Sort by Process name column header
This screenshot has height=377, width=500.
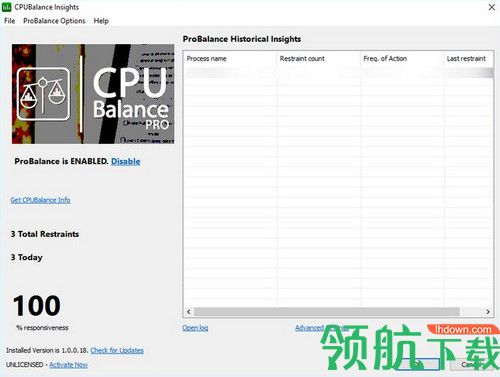point(230,59)
